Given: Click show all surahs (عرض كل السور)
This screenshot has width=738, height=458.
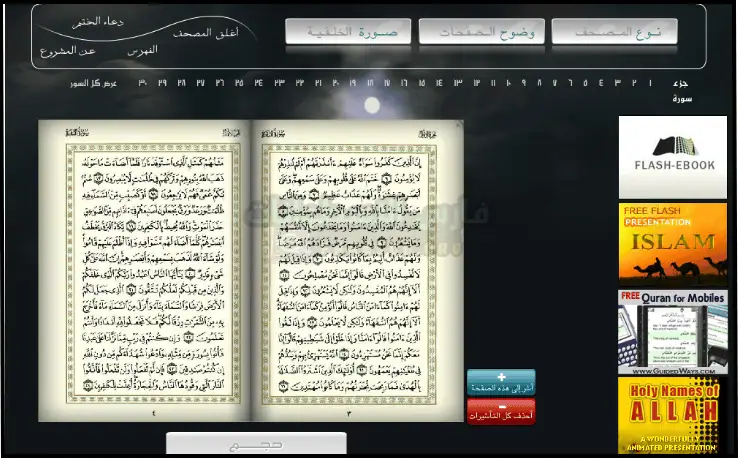Looking at the screenshot, I should tap(99, 83).
